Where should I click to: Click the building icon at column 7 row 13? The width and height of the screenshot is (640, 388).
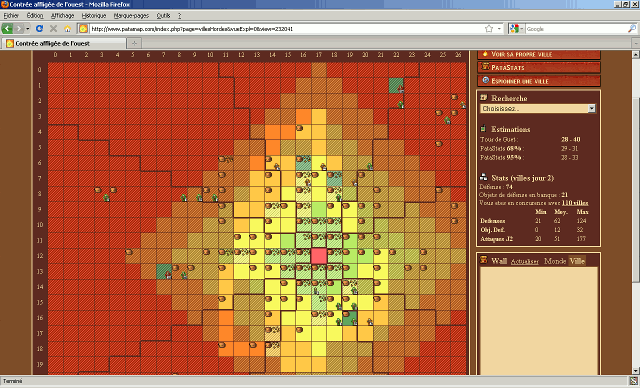pyautogui.click(x=168, y=275)
